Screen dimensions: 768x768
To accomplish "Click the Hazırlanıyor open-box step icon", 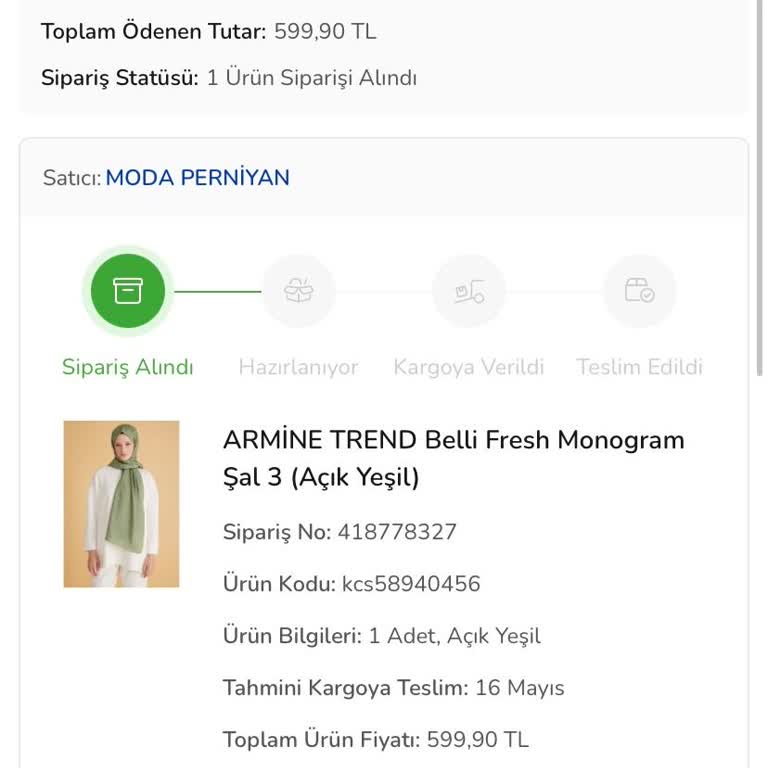I will click(298, 291).
